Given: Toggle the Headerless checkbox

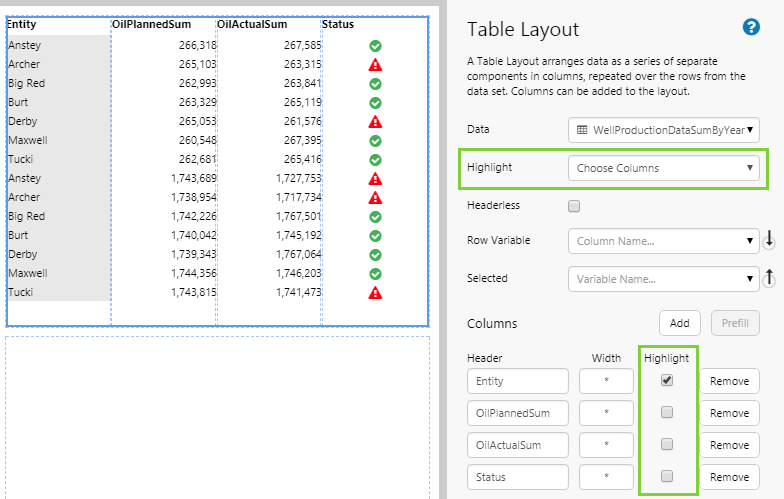Looking at the screenshot, I should point(573,206).
